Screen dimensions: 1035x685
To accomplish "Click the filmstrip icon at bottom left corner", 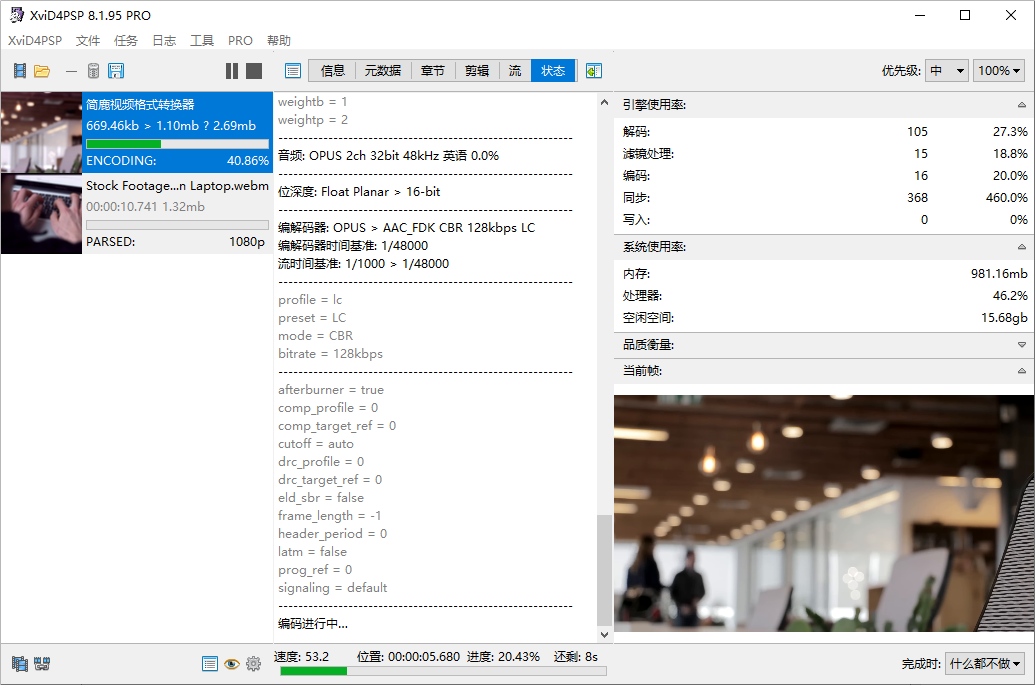I will pos(19,663).
